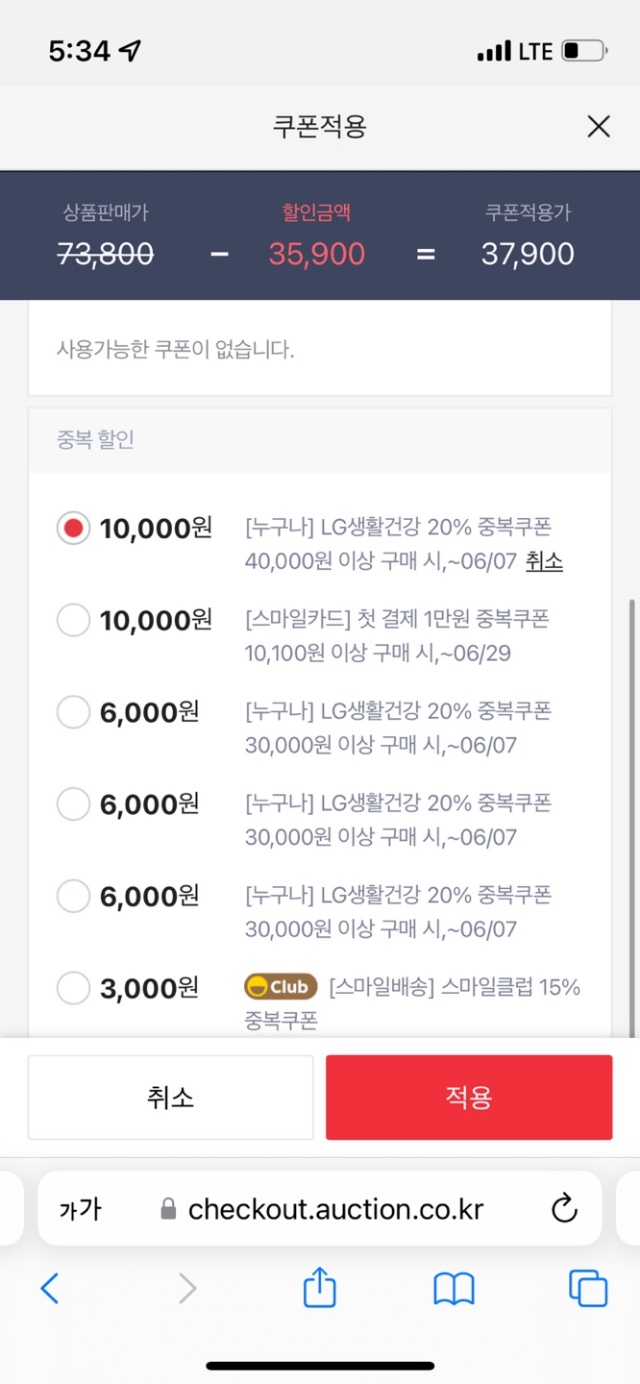This screenshot has width=640, height=1384.
Task: Open Safari bookmarks book icon
Action: coord(454,1289)
